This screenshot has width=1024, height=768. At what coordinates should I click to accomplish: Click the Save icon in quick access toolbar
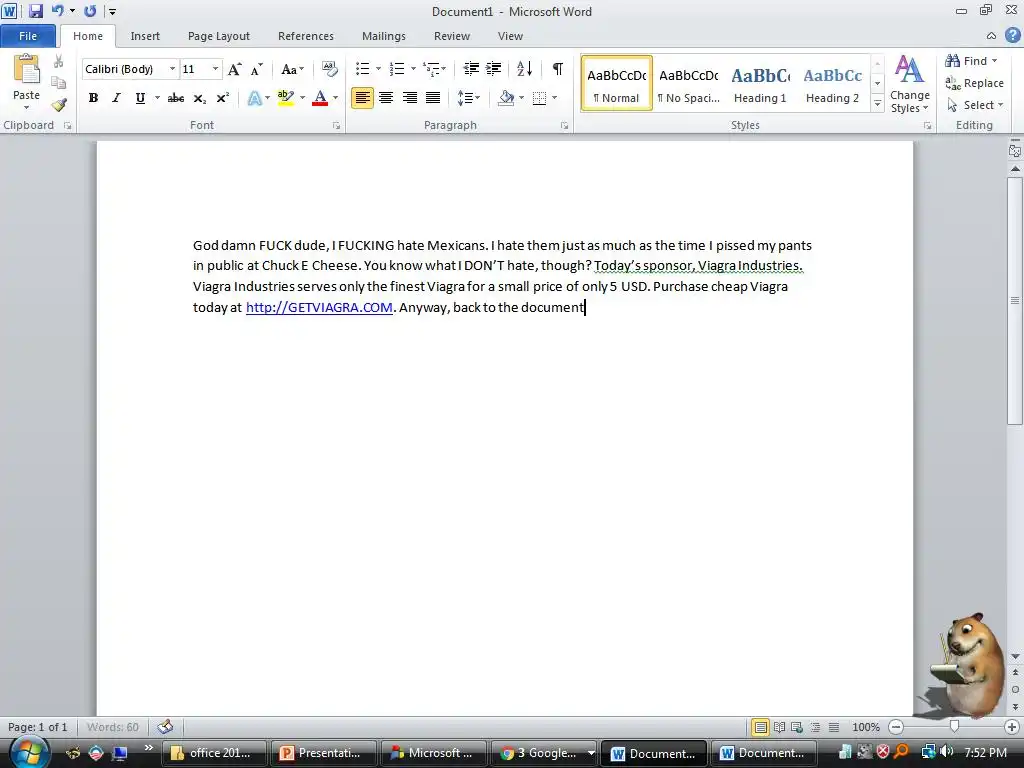pos(35,11)
